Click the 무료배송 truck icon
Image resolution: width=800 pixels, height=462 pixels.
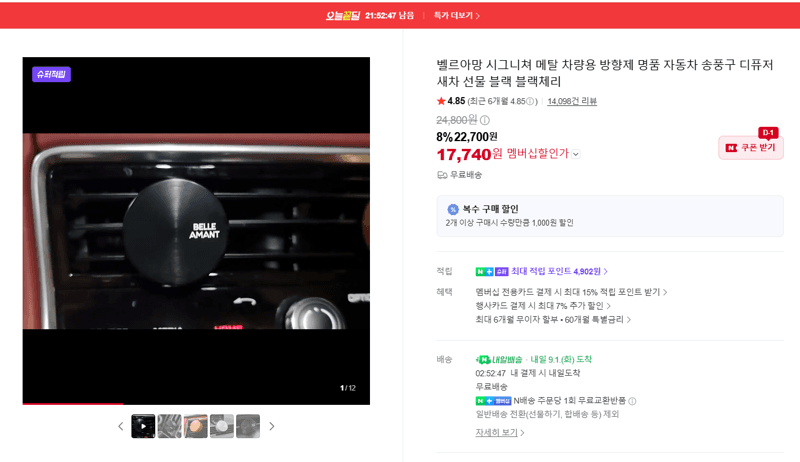coord(442,175)
